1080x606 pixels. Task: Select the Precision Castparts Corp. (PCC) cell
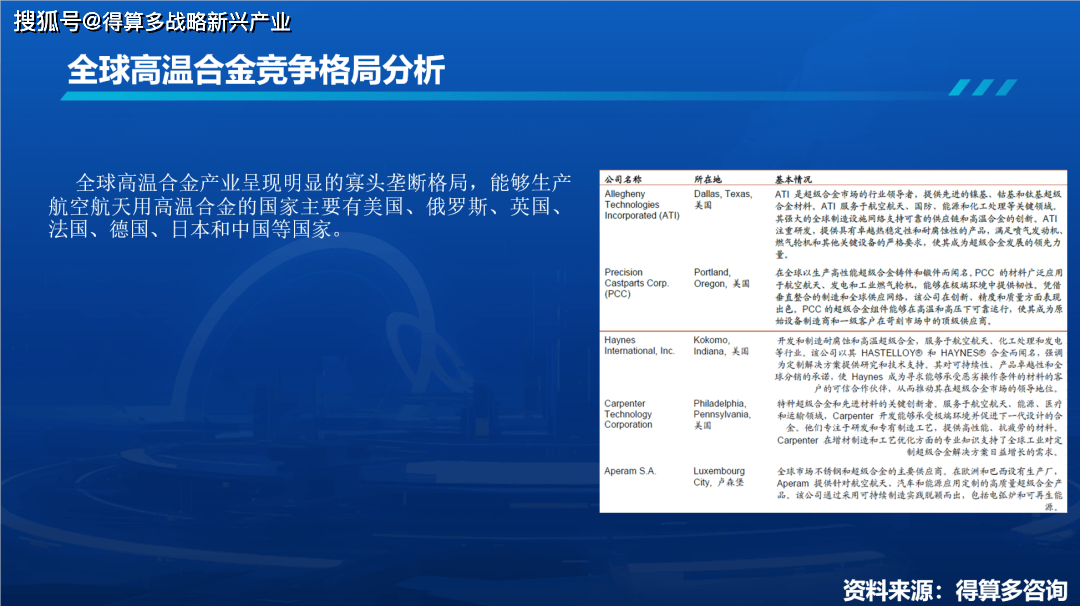tap(636, 283)
